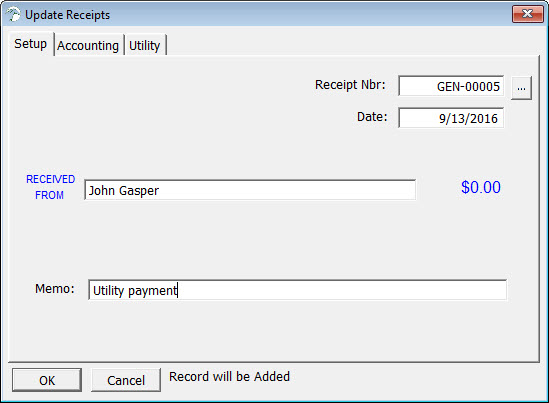Switch to the Setup tab
Screen dimensions: 549x403
pyautogui.click(x=30, y=44)
